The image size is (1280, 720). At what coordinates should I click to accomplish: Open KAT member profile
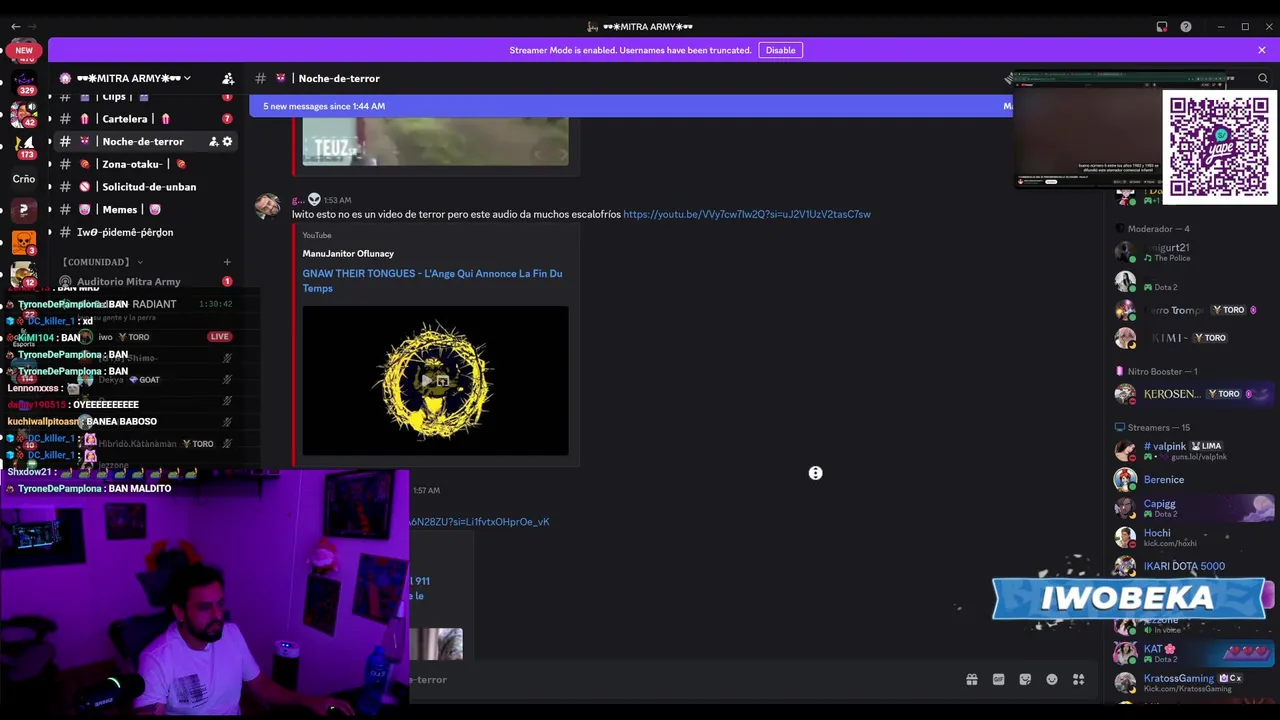1193,653
